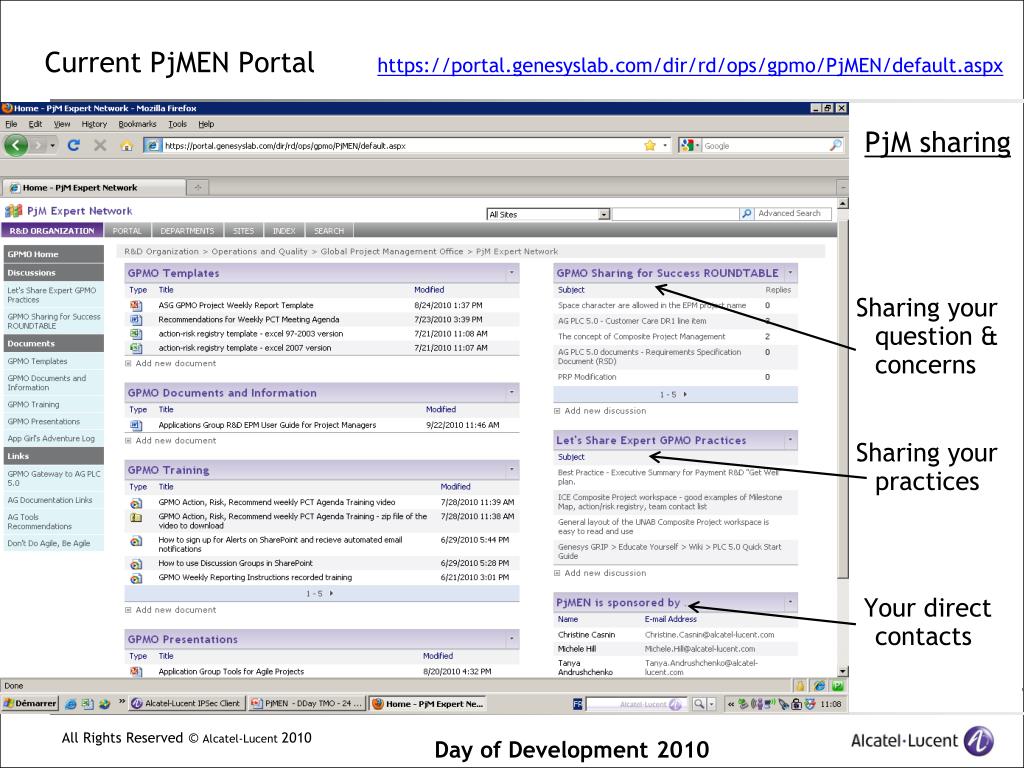Open The concept of Composite Project Management discussion
The height and width of the screenshot is (768, 1024).
point(641,336)
